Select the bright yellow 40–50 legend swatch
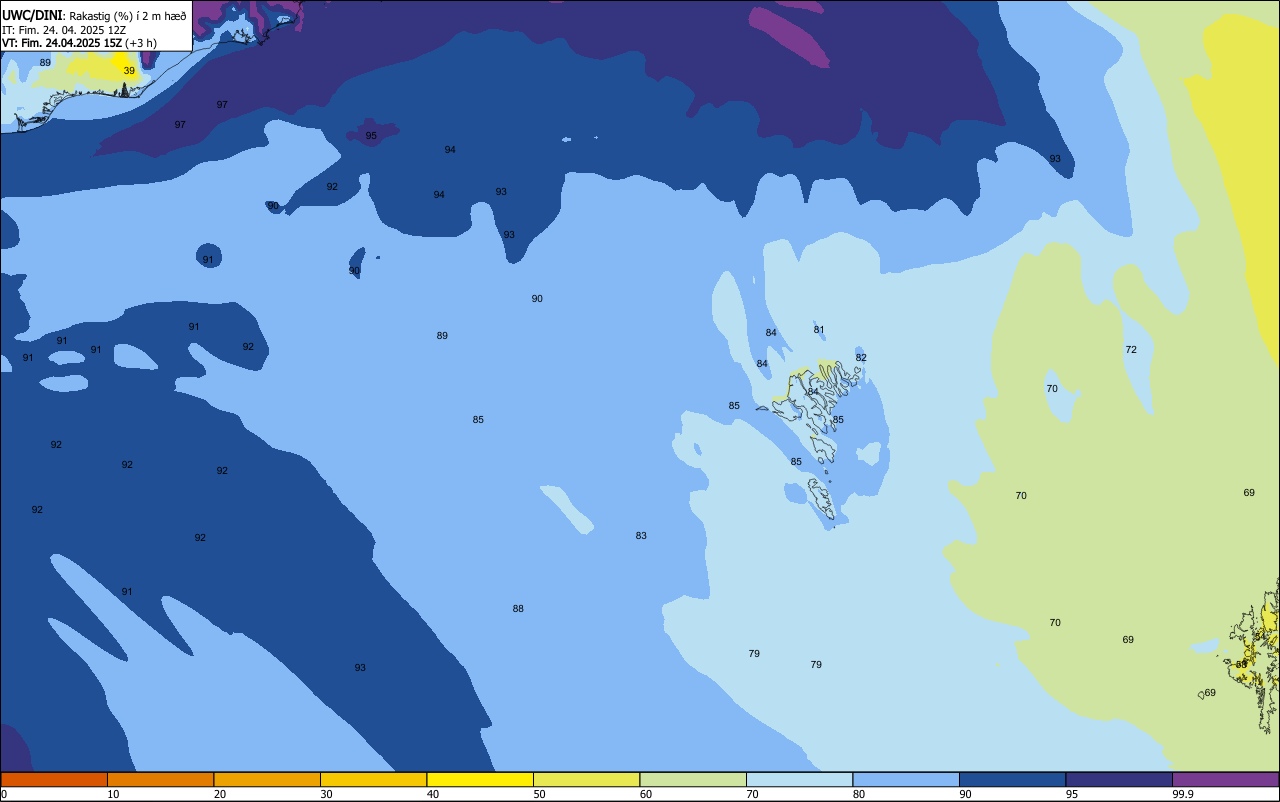 480,779
